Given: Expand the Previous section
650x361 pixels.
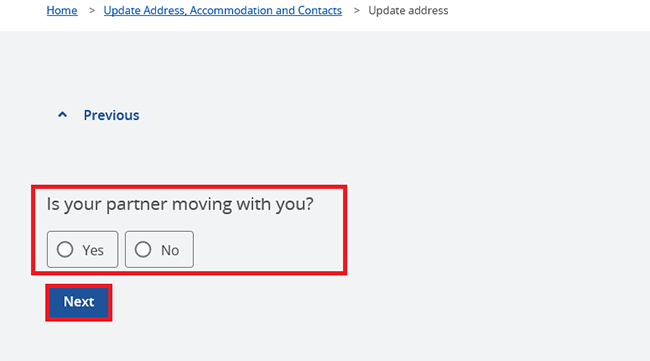Looking at the screenshot, I should pos(98,115).
